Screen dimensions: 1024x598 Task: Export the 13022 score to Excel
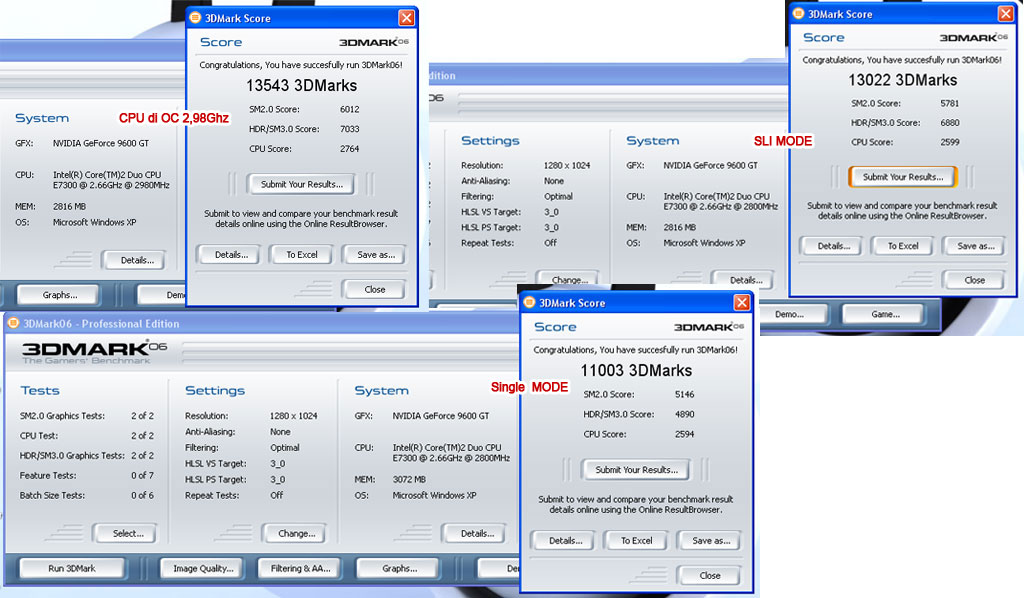(x=903, y=246)
